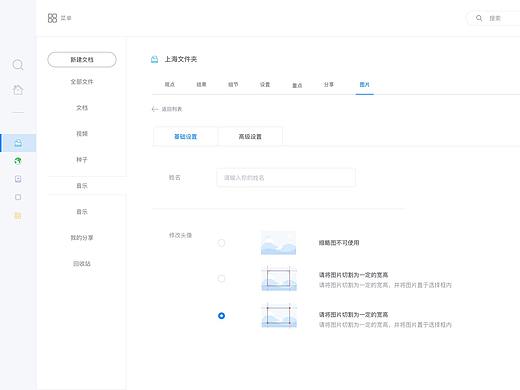
Task: Switch to the 重点 tab
Action: tap(297, 85)
